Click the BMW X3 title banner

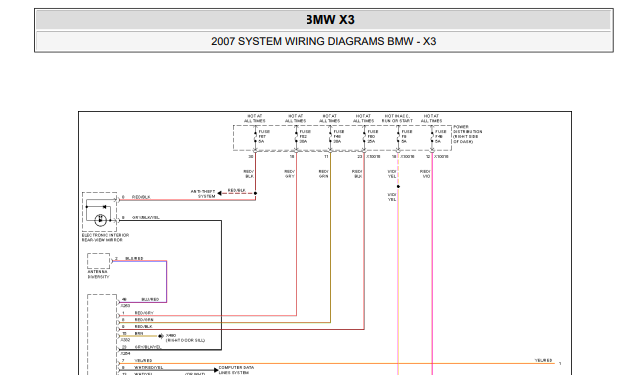point(323,19)
